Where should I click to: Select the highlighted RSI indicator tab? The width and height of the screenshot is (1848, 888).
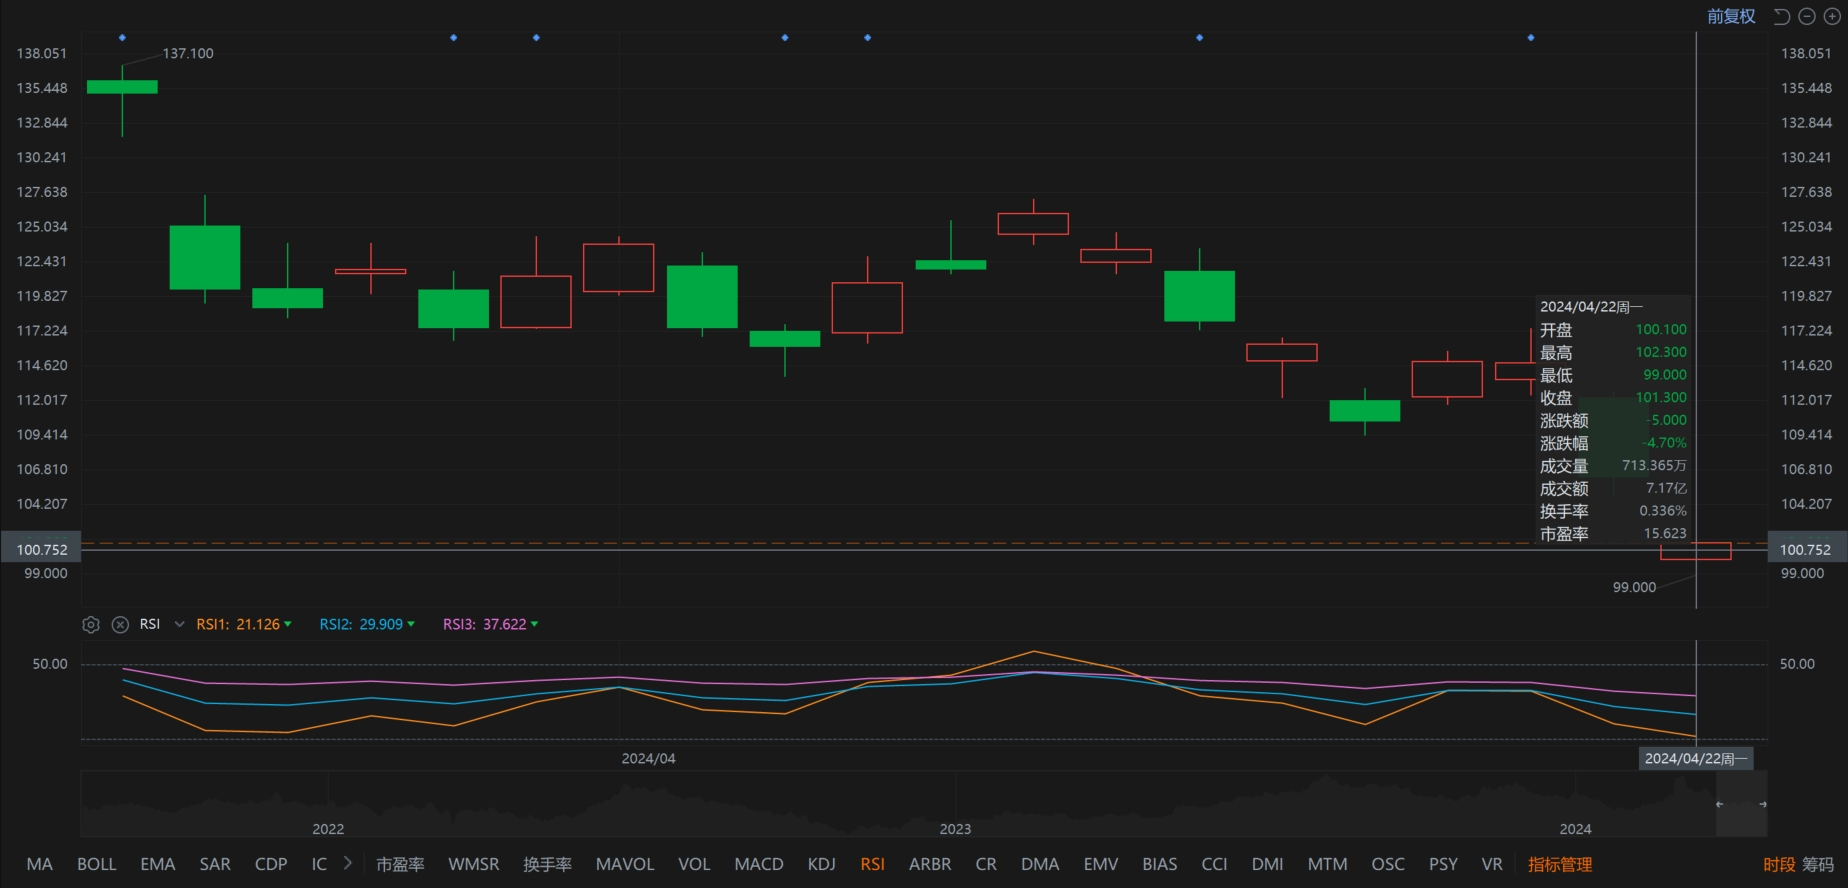coord(873,864)
